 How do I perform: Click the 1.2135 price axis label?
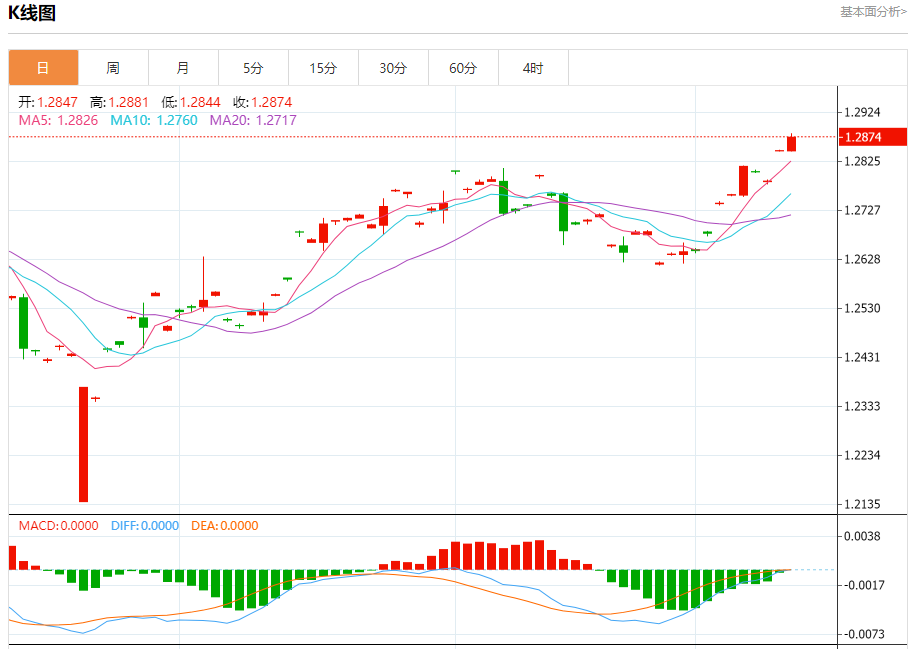pos(862,504)
